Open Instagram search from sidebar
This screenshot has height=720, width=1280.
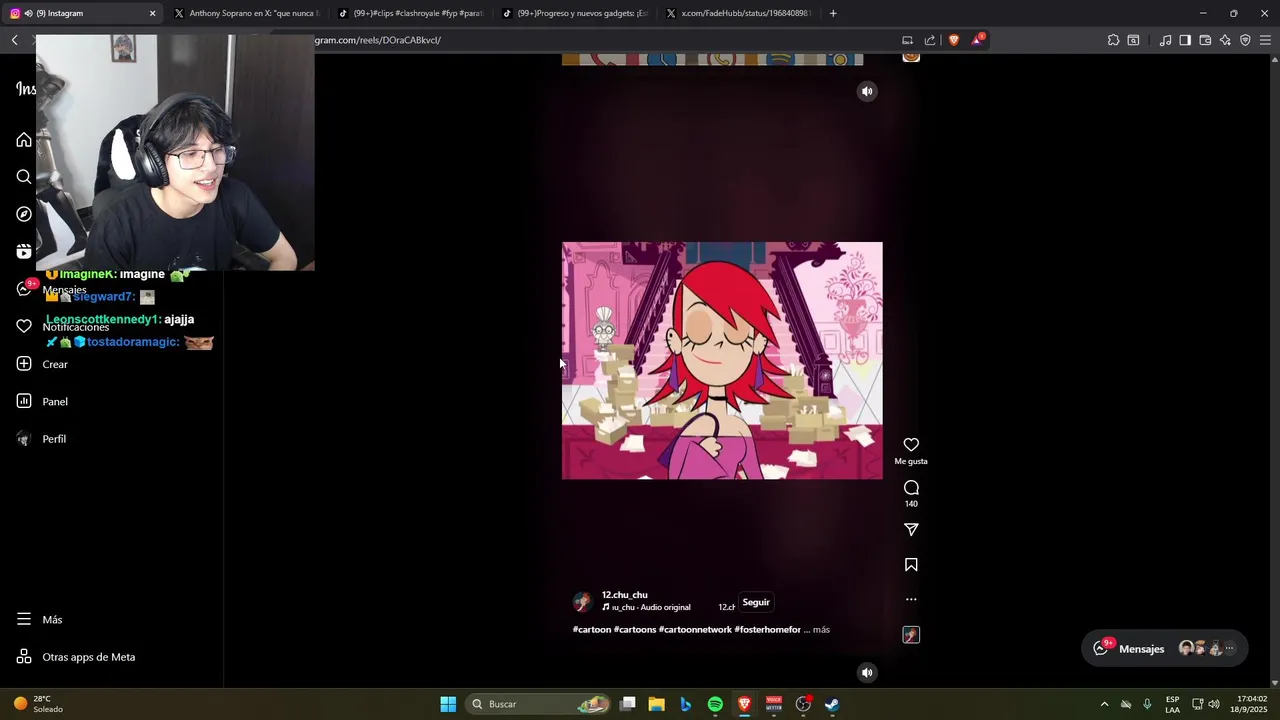[x=24, y=177]
